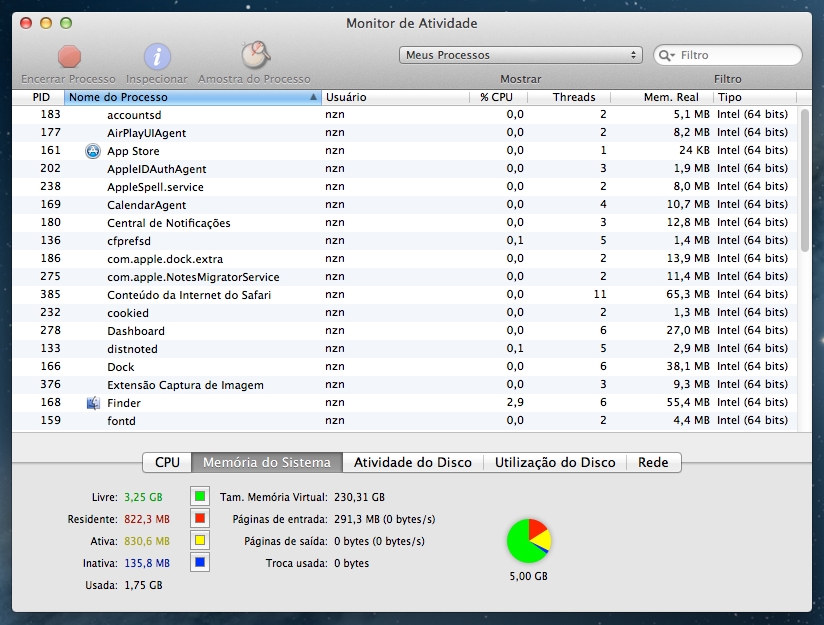This screenshot has height=625, width=824.
Task: Select the fontd process
Action: tap(404, 421)
